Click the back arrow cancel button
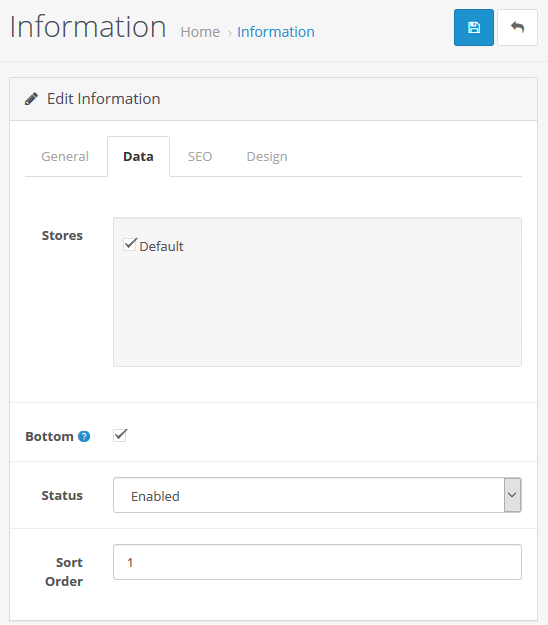The width and height of the screenshot is (548, 625). 517,28
